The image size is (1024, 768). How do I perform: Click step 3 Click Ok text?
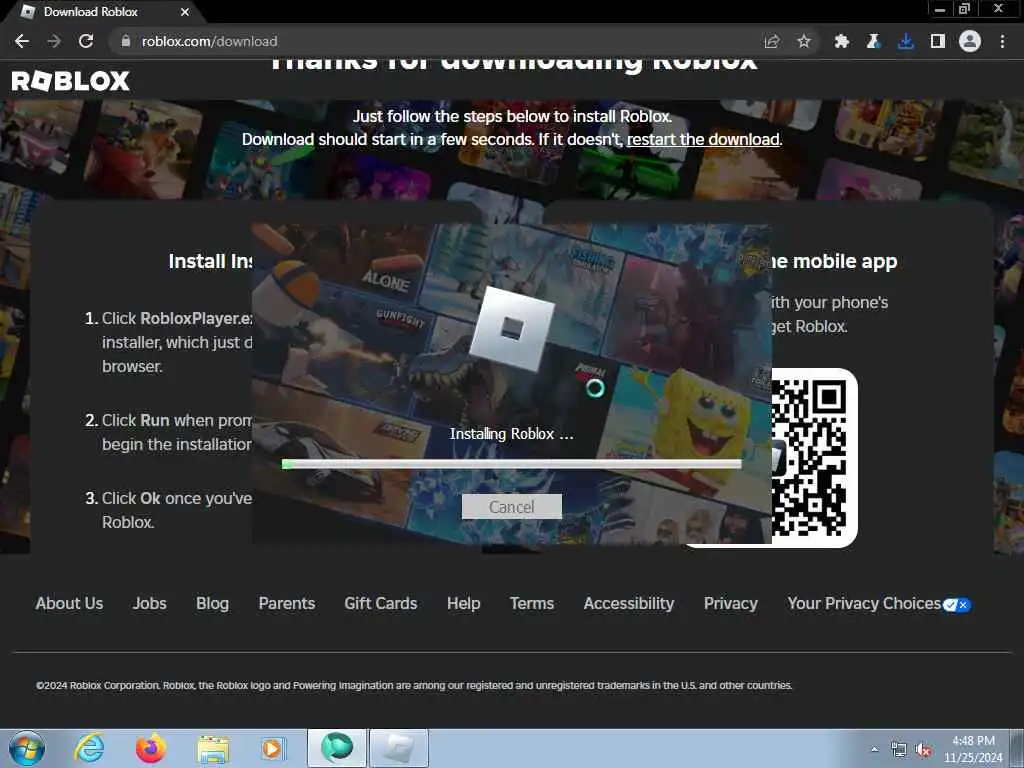(168, 510)
